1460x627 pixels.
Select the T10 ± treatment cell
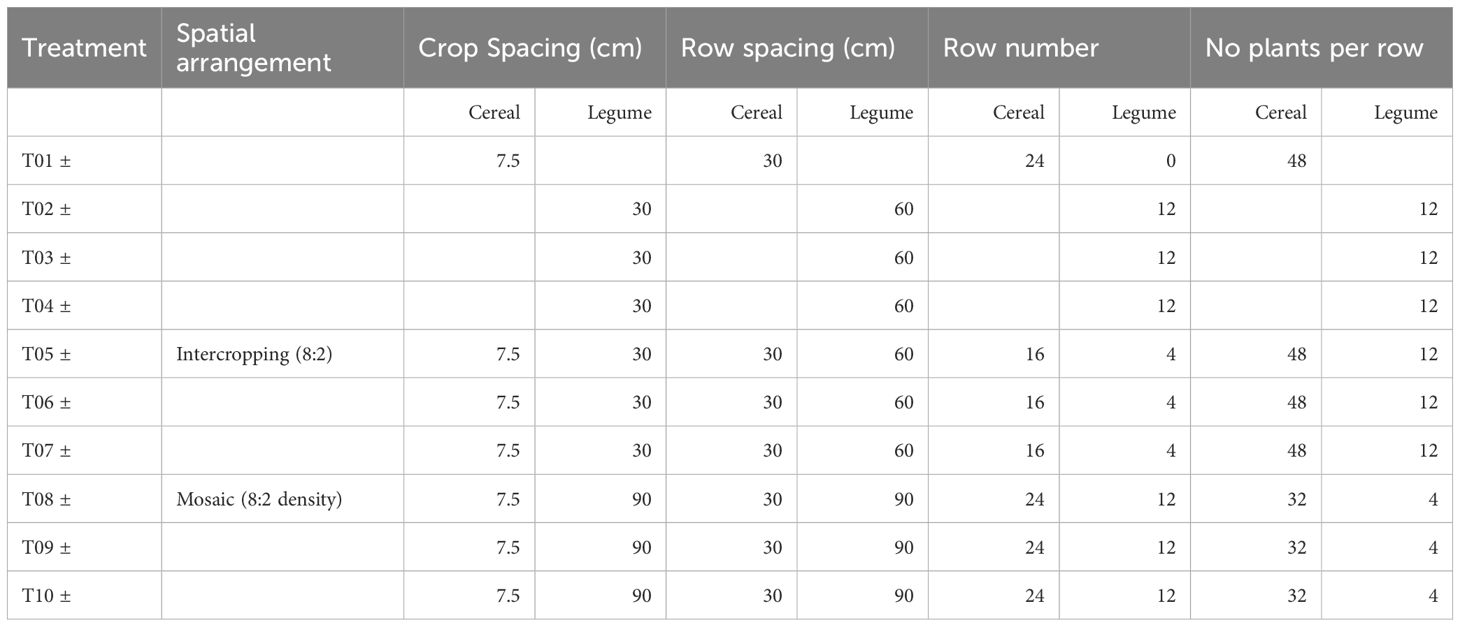[x=46, y=596]
